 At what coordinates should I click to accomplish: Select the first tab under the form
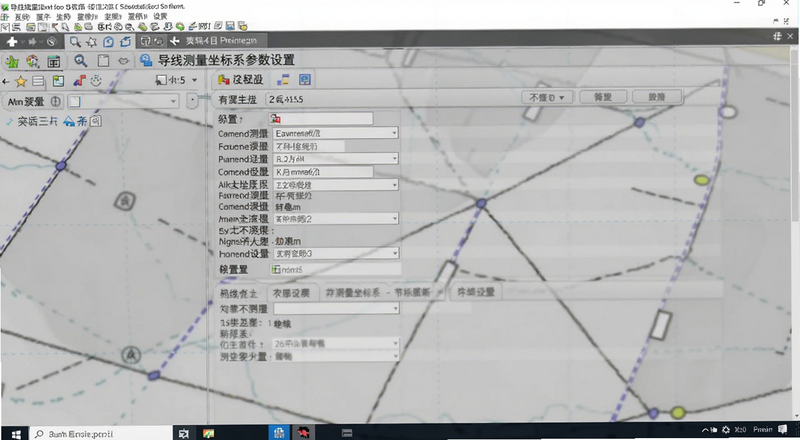coord(239,292)
